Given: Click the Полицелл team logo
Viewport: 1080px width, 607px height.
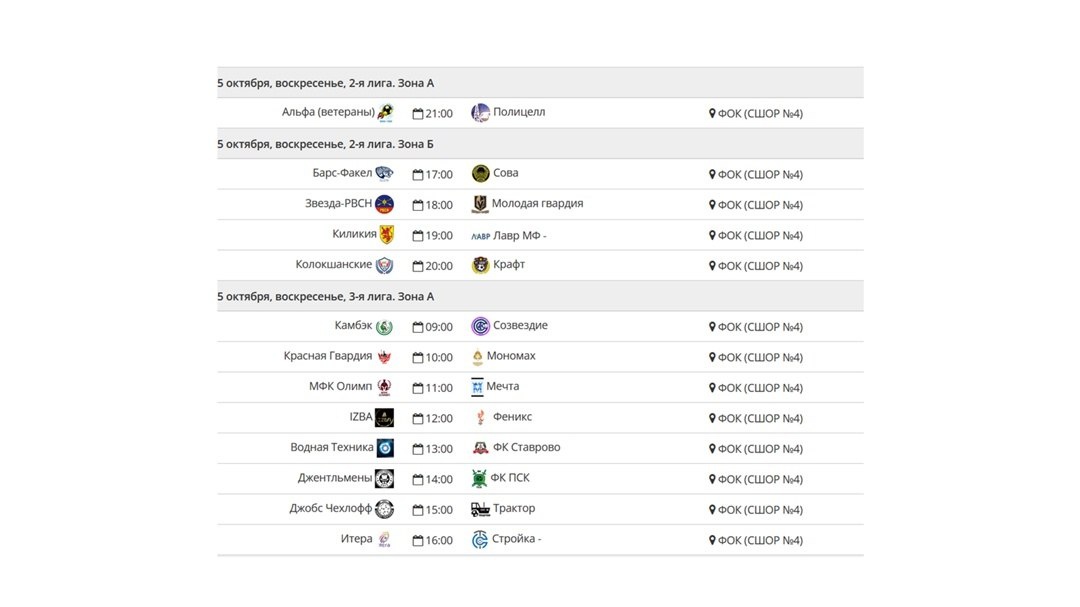Looking at the screenshot, I should click(480, 113).
